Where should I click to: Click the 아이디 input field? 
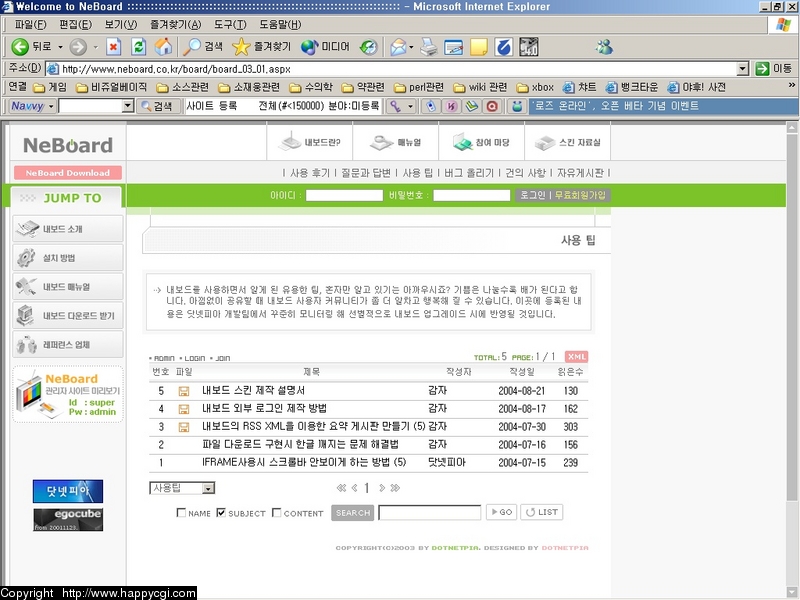(x=344, y=195)
